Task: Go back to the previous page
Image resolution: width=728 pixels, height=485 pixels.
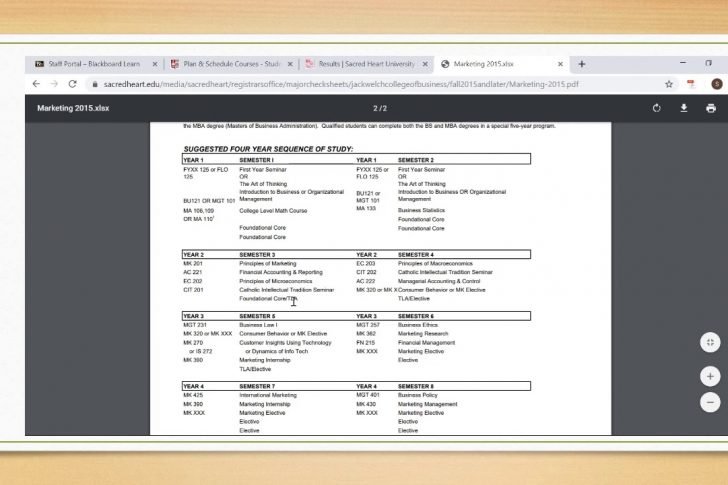Action: click(37, 84)
